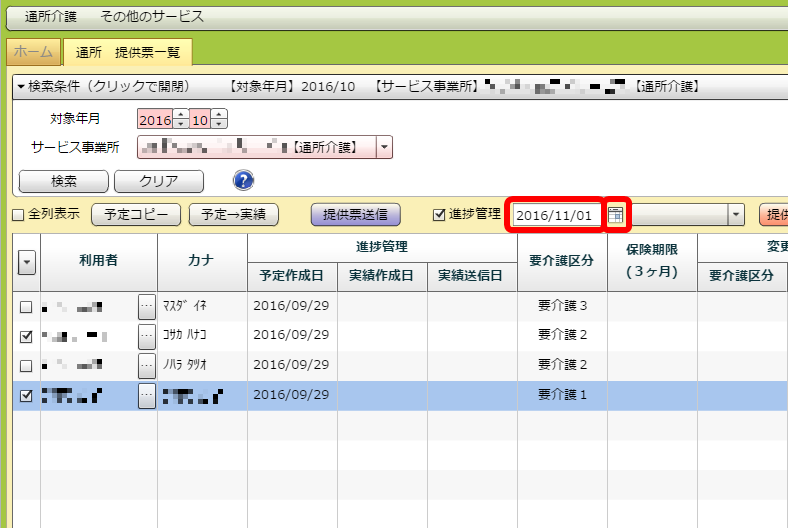The height and width of the screenshot is (528, 788).
Task: Expand the サービス事業所 dropdown
Action: [x=385, y=148]
